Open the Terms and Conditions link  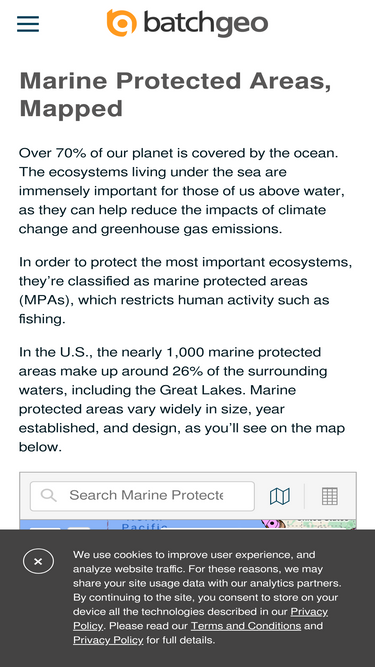point(246,626)
